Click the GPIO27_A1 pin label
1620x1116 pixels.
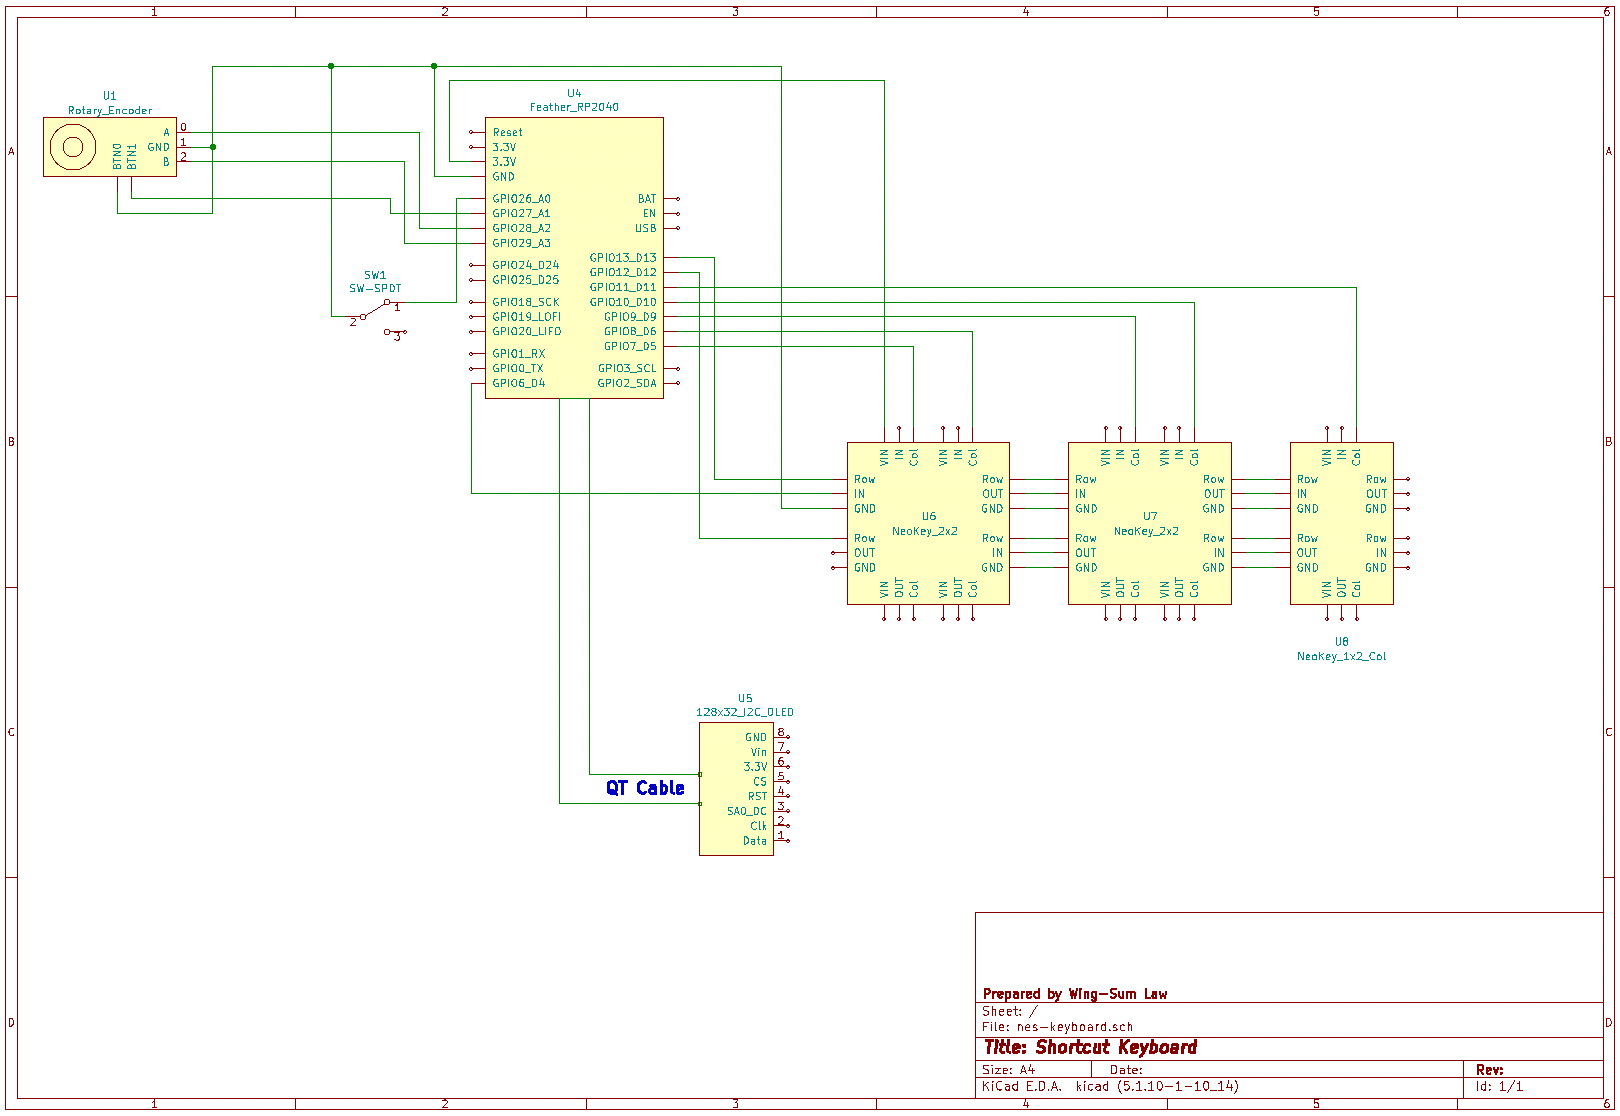point(521,213)
